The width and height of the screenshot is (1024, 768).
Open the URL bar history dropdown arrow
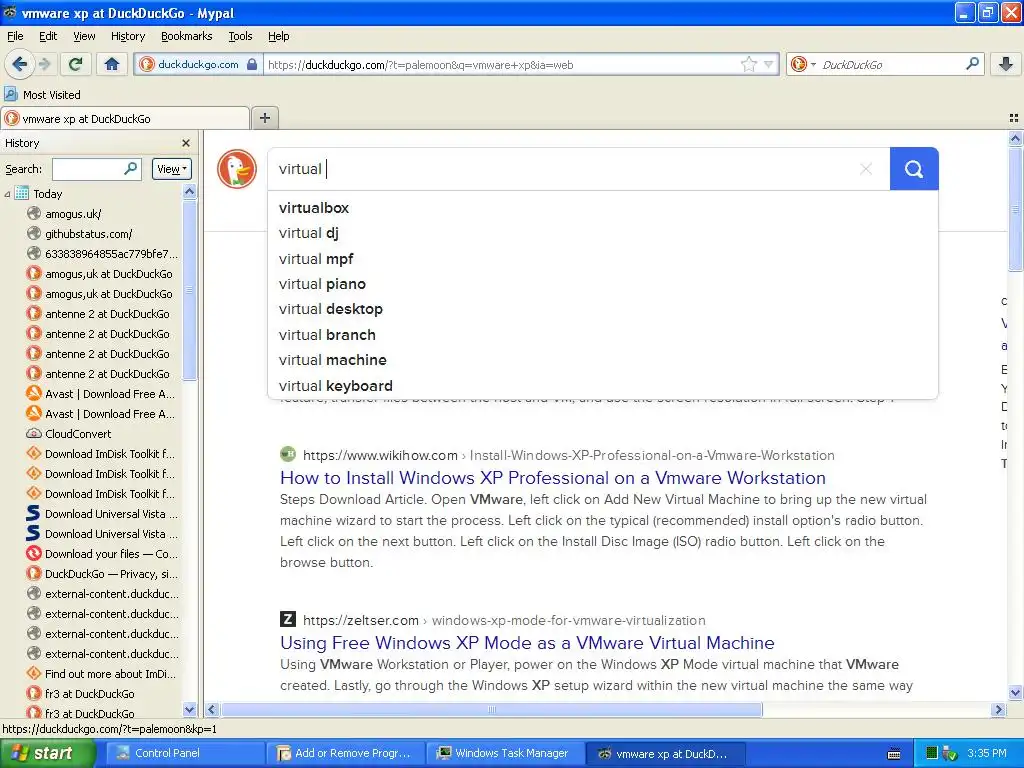(x=769, y=65)
